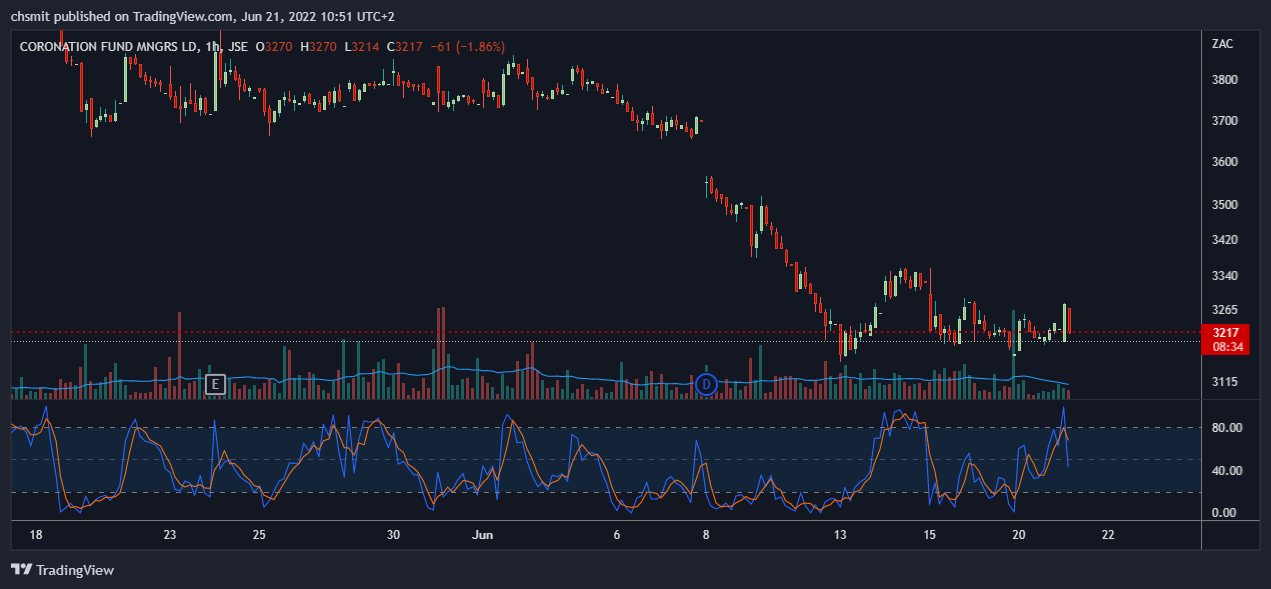The image size is (1271, 589).
Task: Click the date label 6 on the time axis
Action: point(617,535)
